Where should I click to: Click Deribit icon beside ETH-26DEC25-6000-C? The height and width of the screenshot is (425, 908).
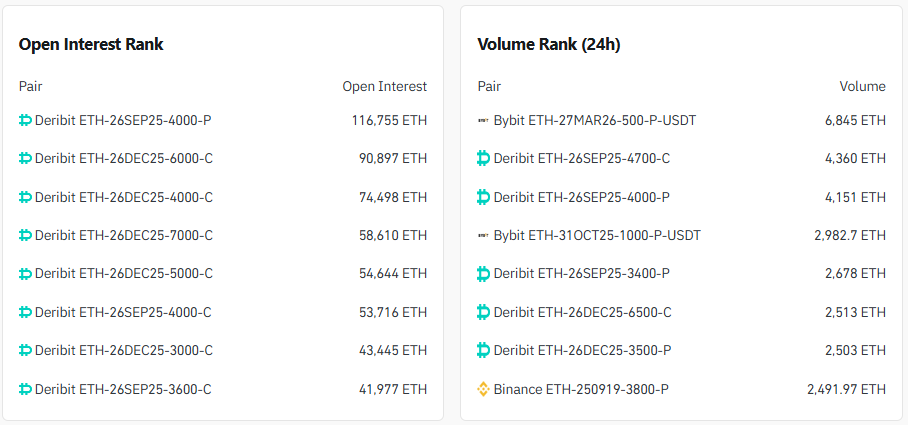point(25,158)
